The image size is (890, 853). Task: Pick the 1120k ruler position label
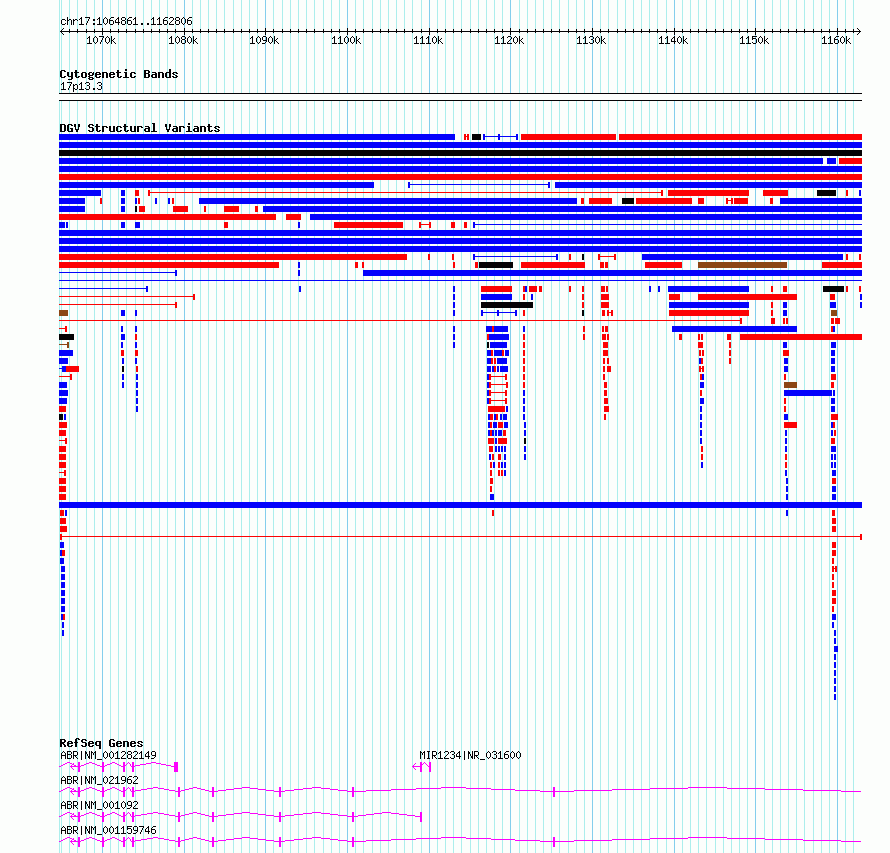tap(509, 40)
